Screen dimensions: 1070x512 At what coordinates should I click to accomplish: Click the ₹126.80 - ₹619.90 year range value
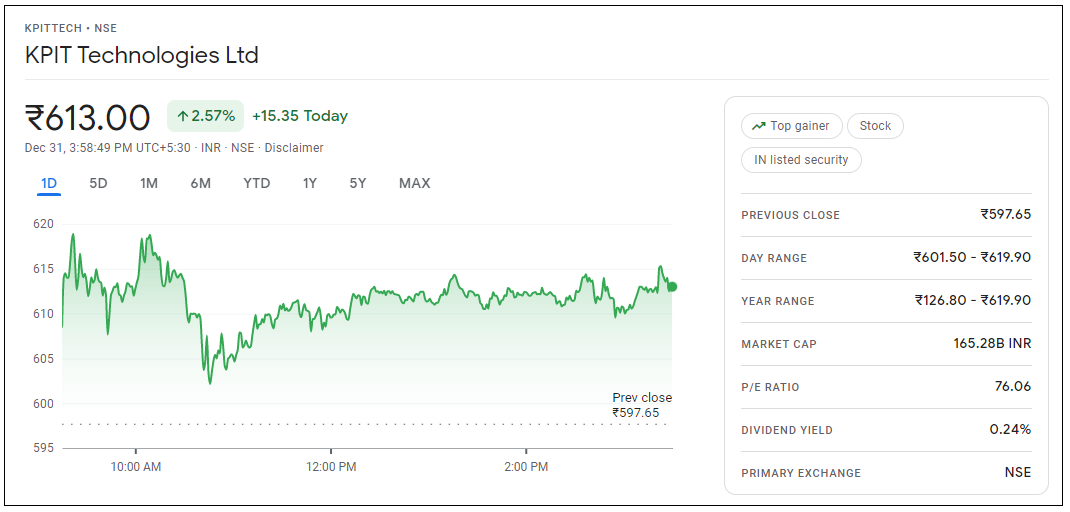point(972,300)
